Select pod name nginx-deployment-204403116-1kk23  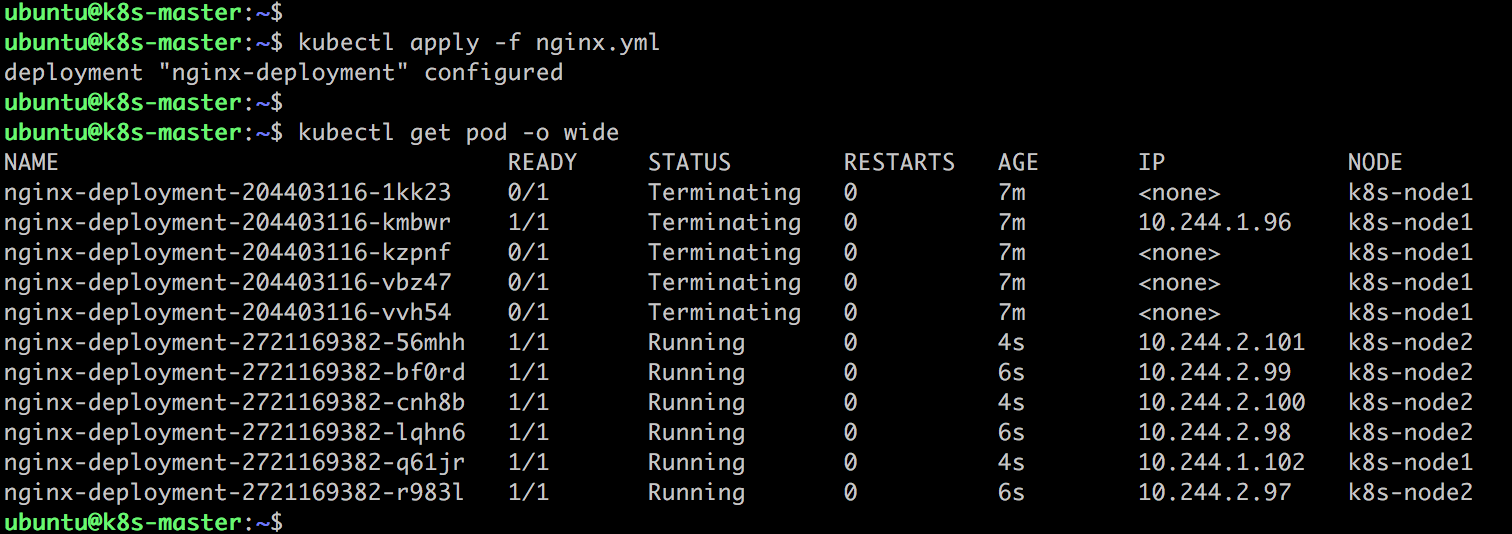[228, 192]
